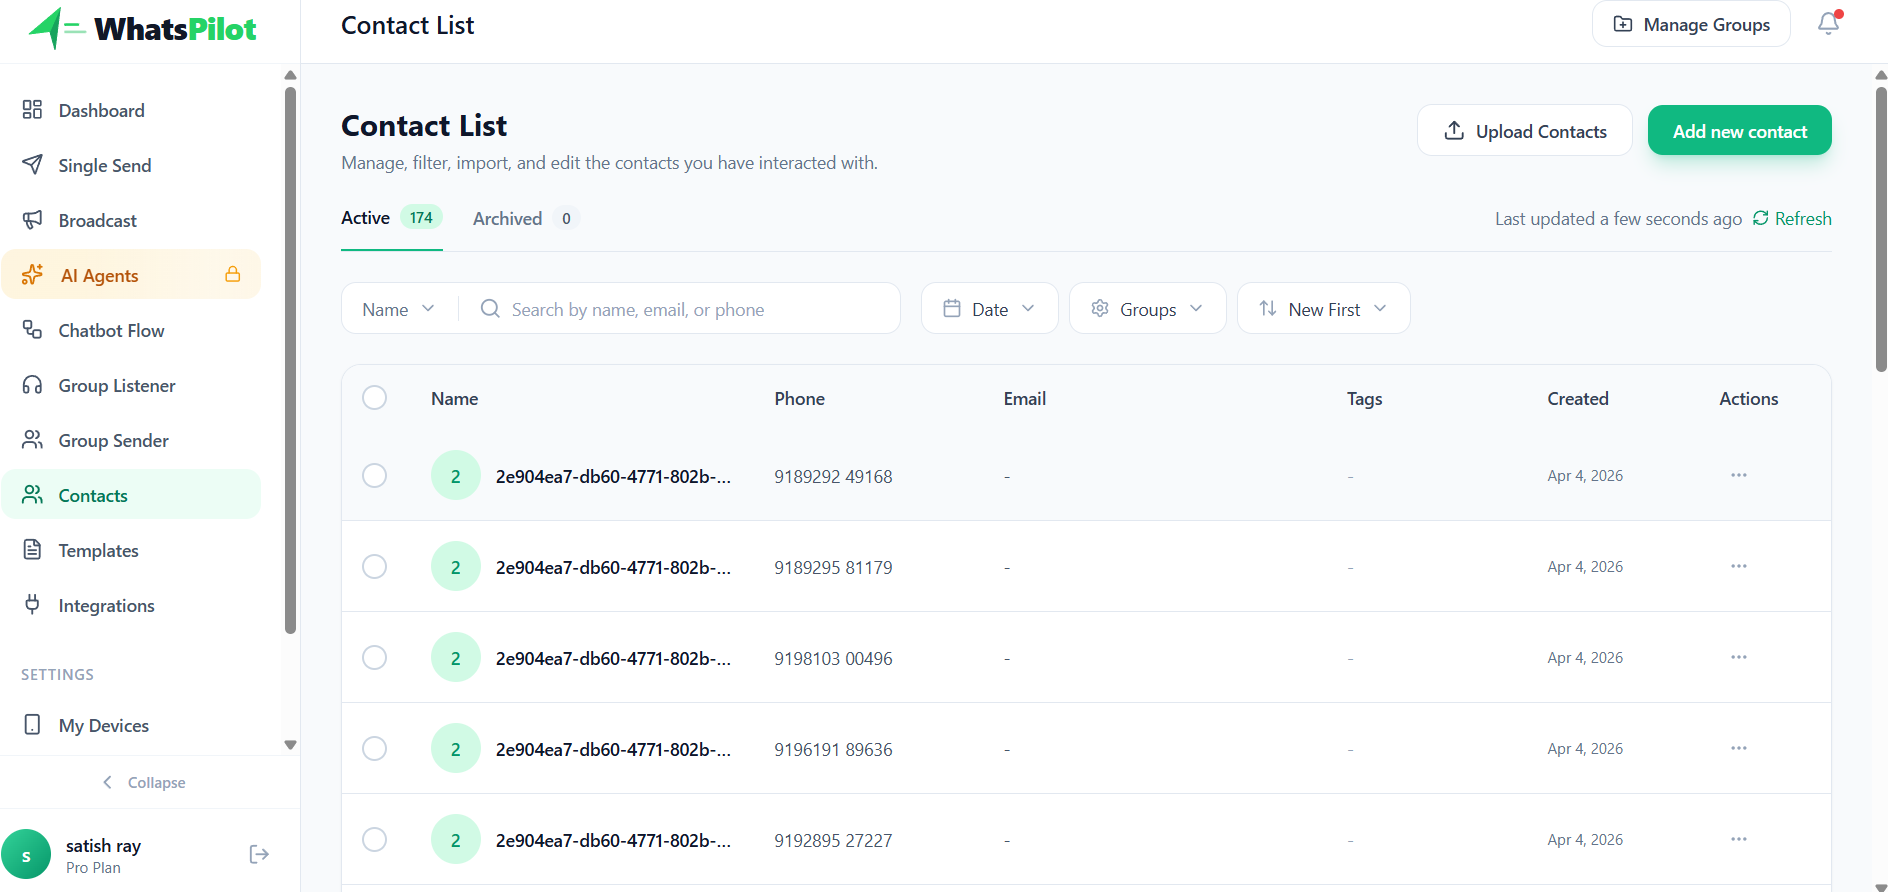Open Single Send from sidebar
The width and height of the screenshot is (1888, 892).
(x=131, y=165)
